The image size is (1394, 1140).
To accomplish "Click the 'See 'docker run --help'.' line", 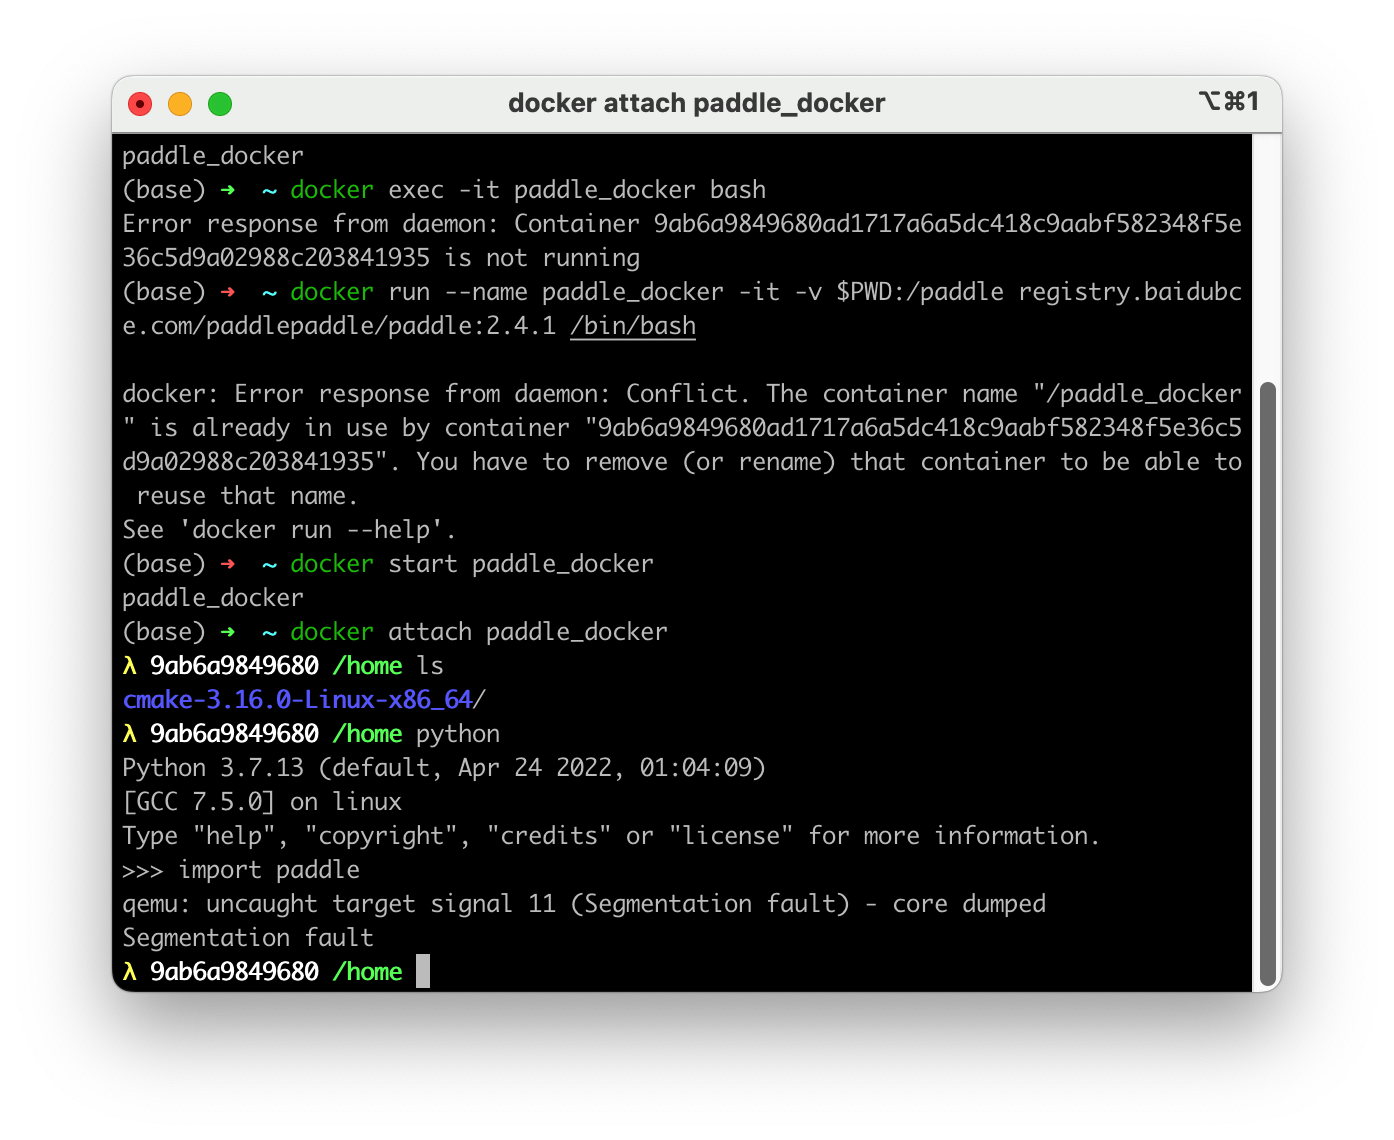I will click(x=289, y=530).
